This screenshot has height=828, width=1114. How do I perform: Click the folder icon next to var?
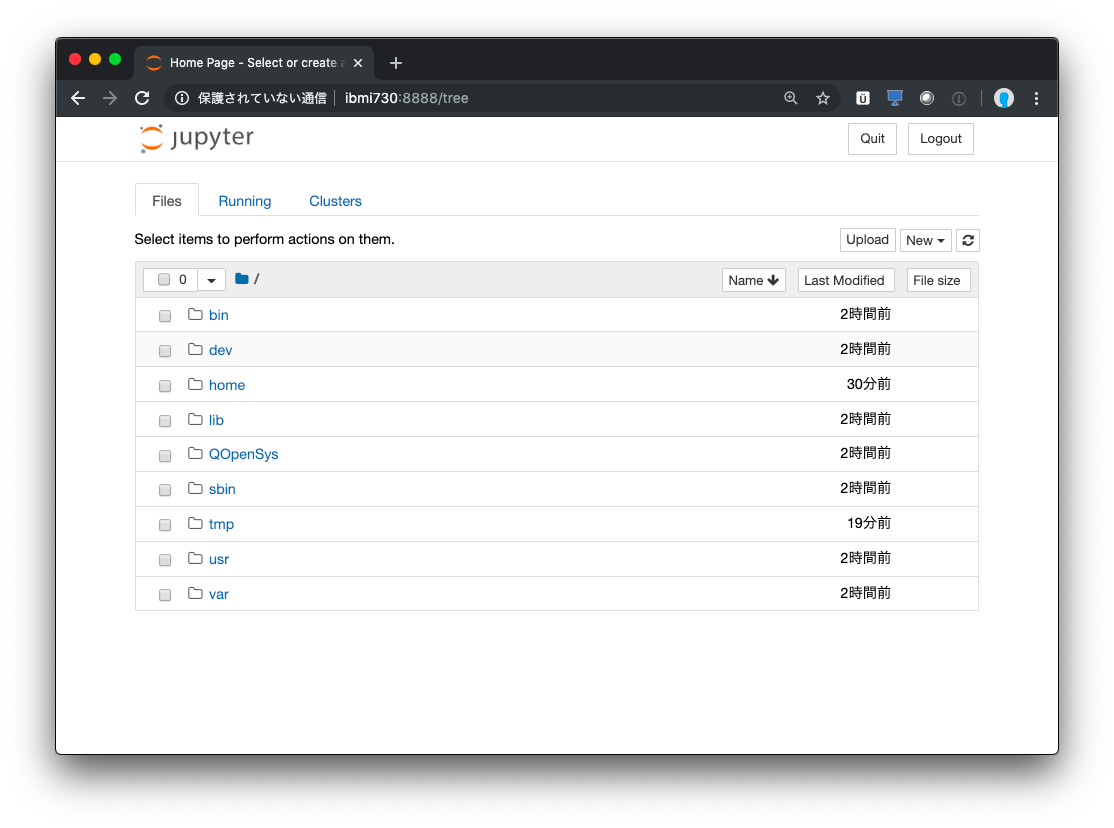(195, 593)
